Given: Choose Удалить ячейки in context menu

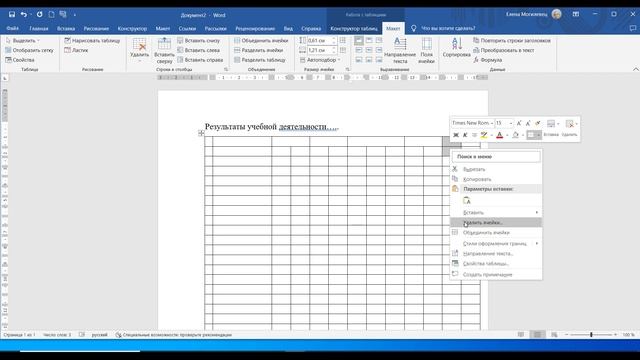Looking at the screenshot, I should [x=496, y=223].
